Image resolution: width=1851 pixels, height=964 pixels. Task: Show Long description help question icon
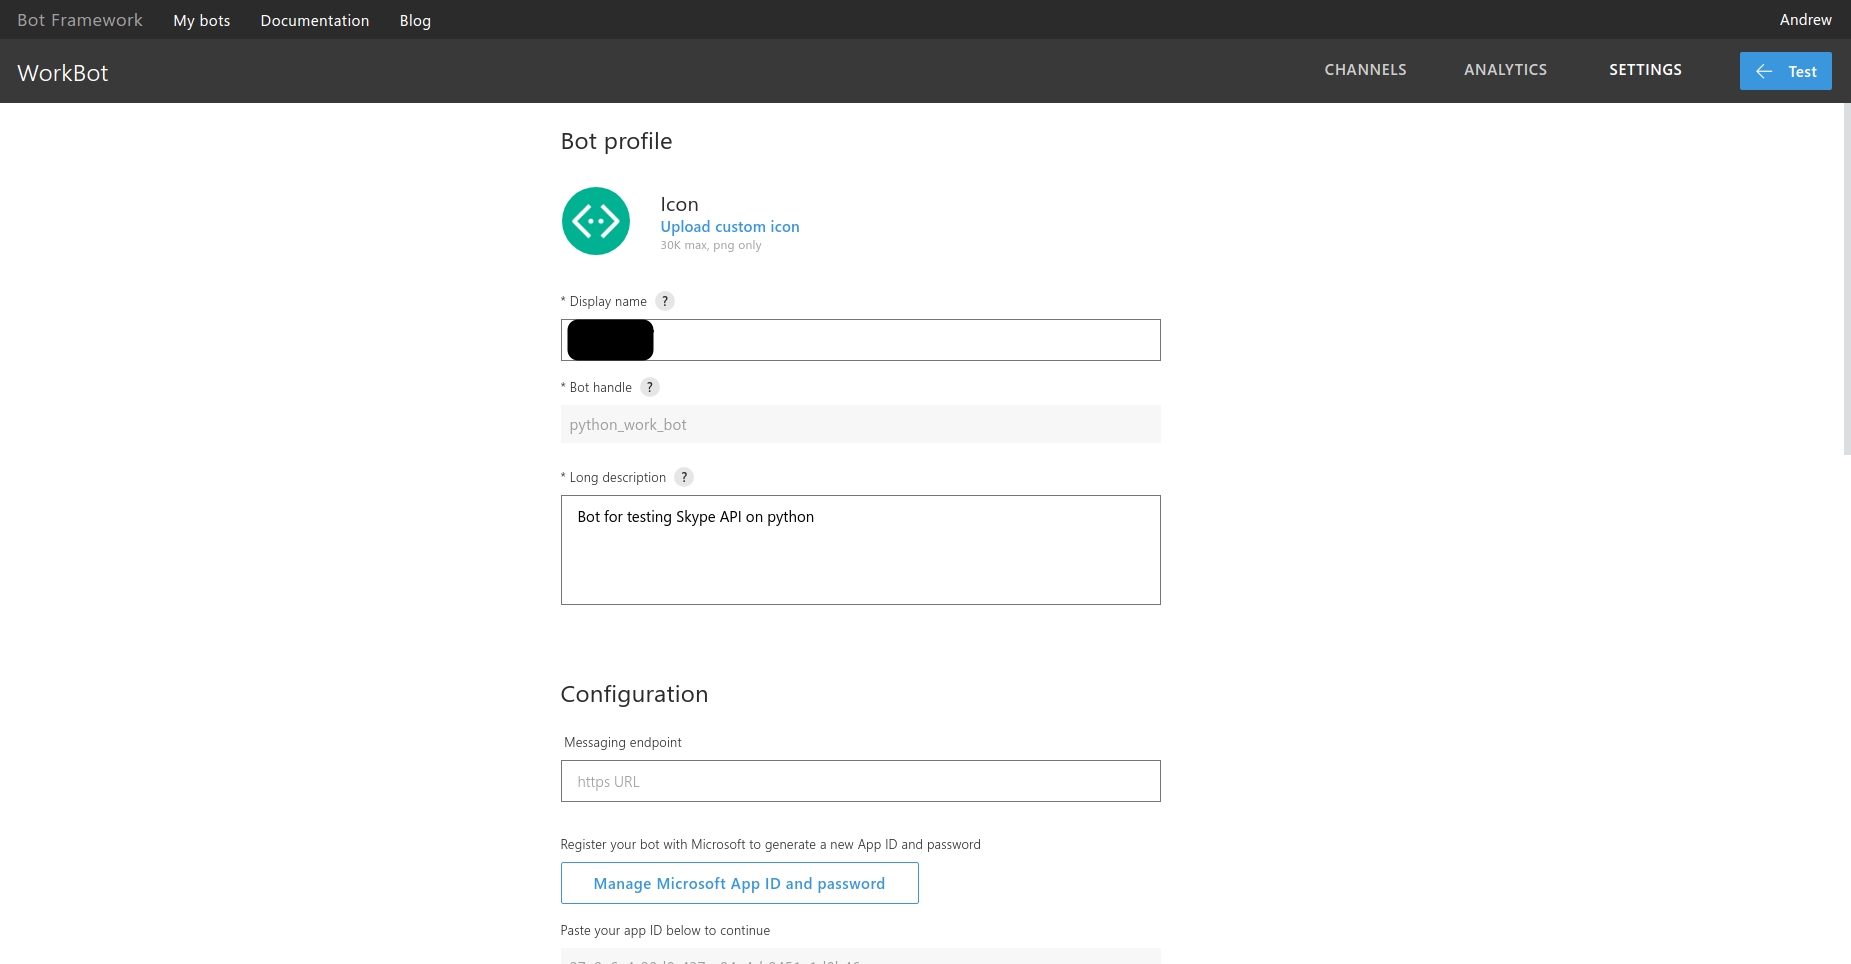point(684,477)
